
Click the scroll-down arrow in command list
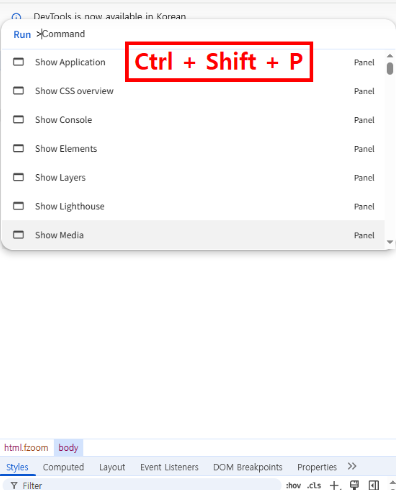point(390,242)
